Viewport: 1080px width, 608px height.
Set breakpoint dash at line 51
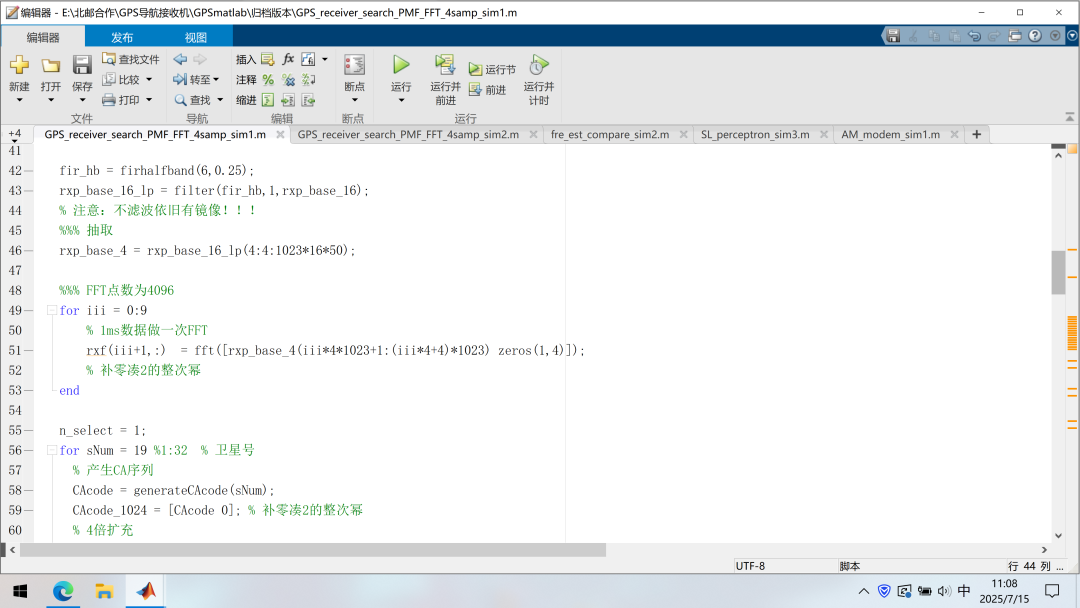click(28, 350)
